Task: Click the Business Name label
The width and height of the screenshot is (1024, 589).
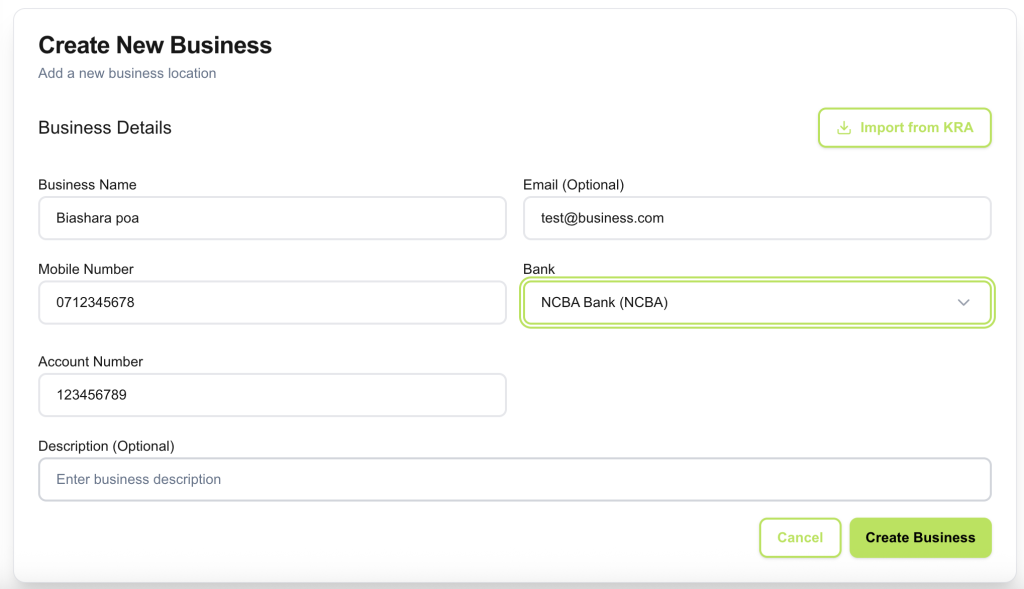Action: tap(88, 185)
